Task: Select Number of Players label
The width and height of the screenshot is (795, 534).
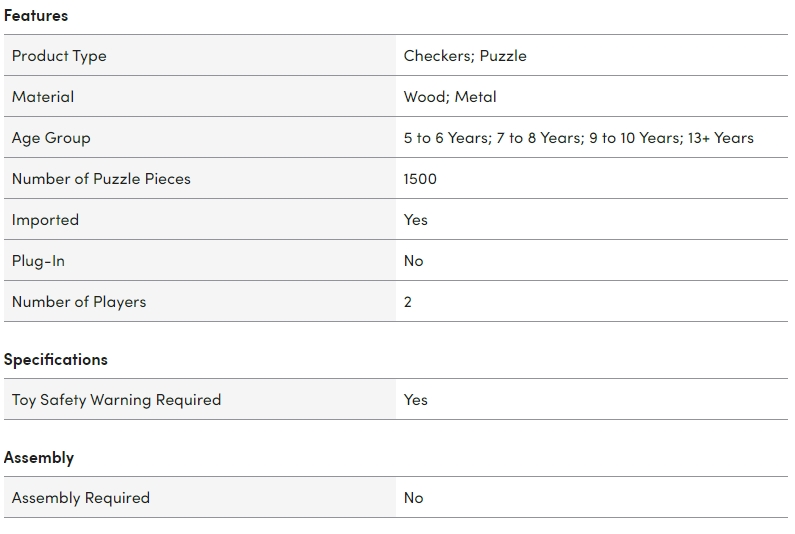Action: (x=79, y=302)
